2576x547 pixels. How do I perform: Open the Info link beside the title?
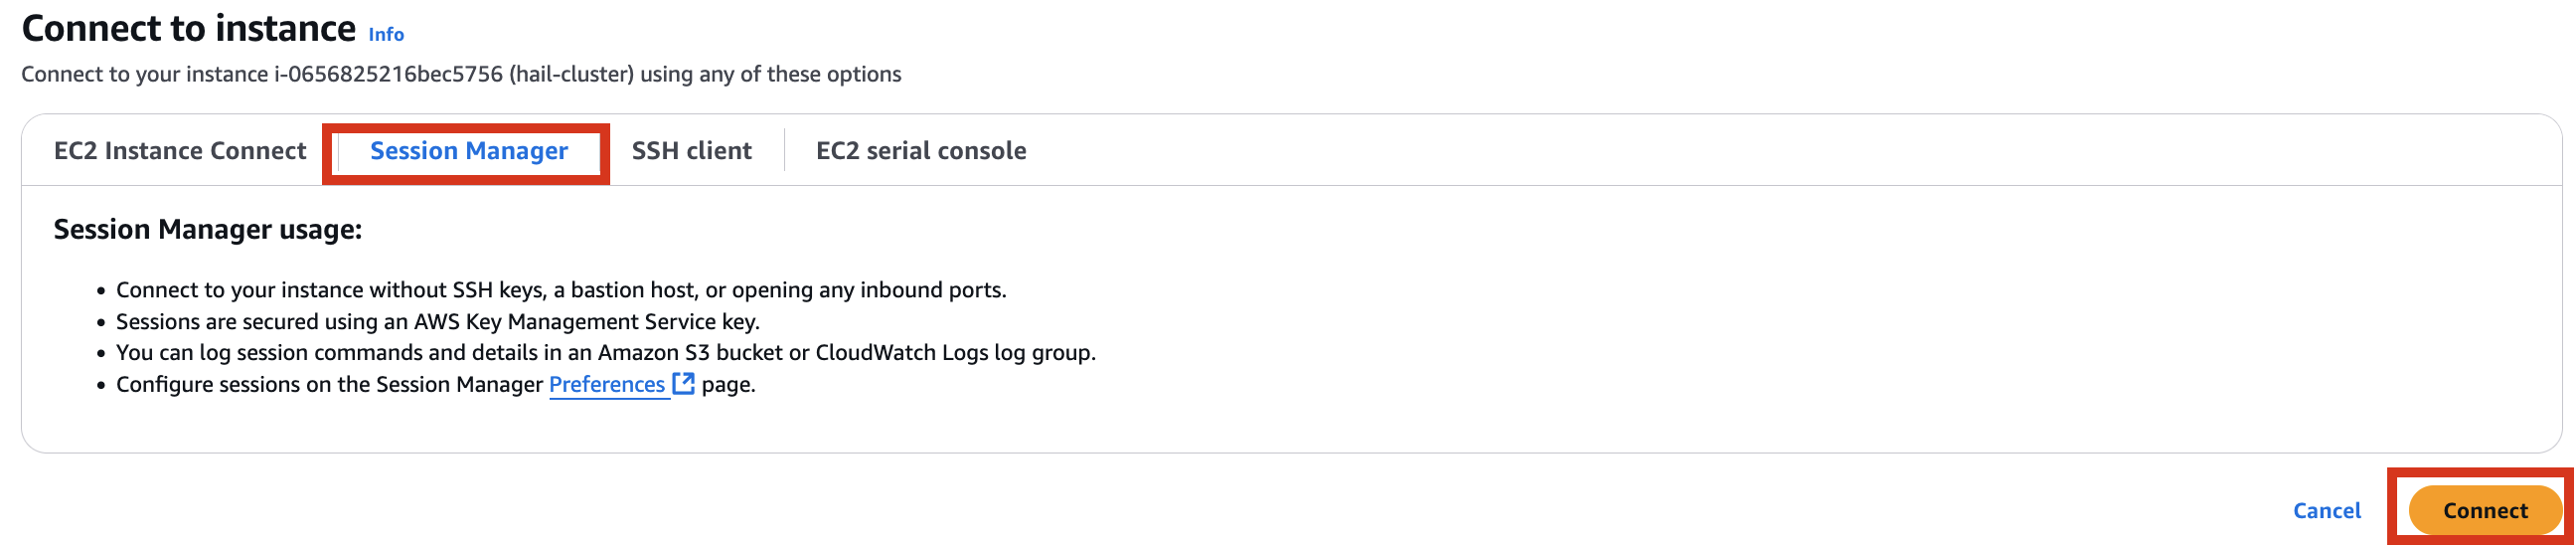386,35
